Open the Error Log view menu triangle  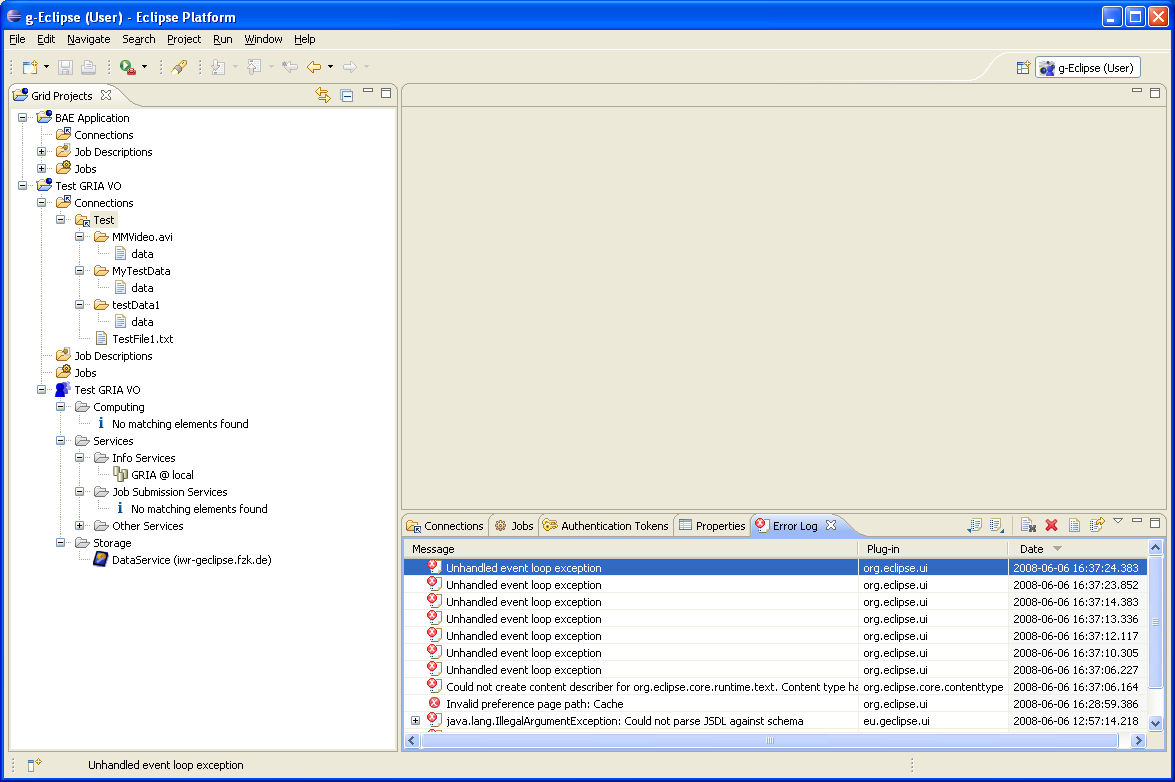pos(1118,521)
